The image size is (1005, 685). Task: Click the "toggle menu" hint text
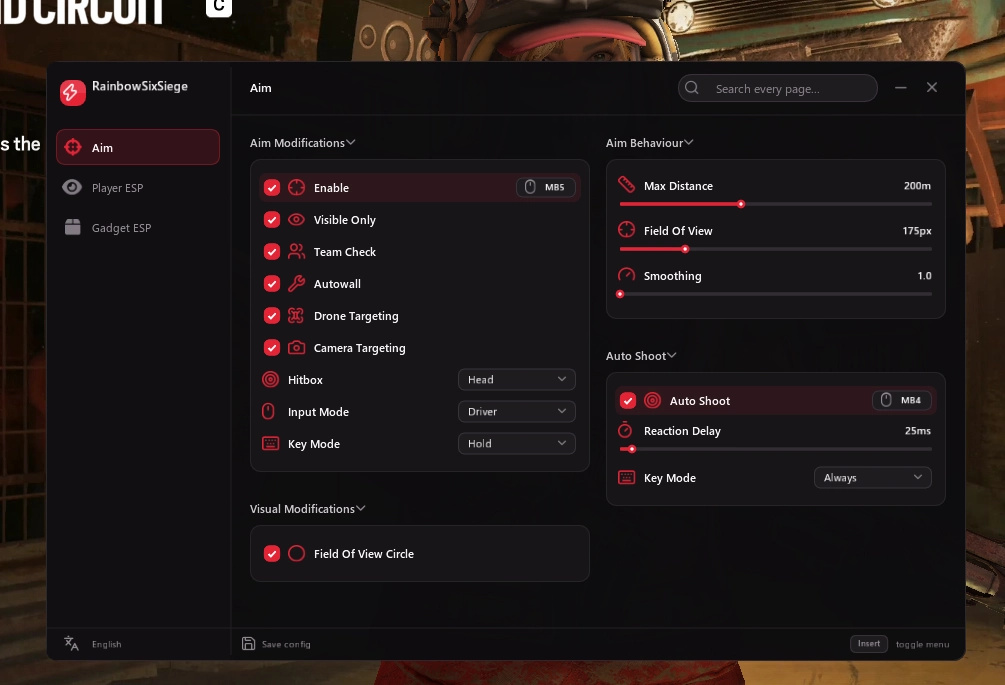(922, 644)
